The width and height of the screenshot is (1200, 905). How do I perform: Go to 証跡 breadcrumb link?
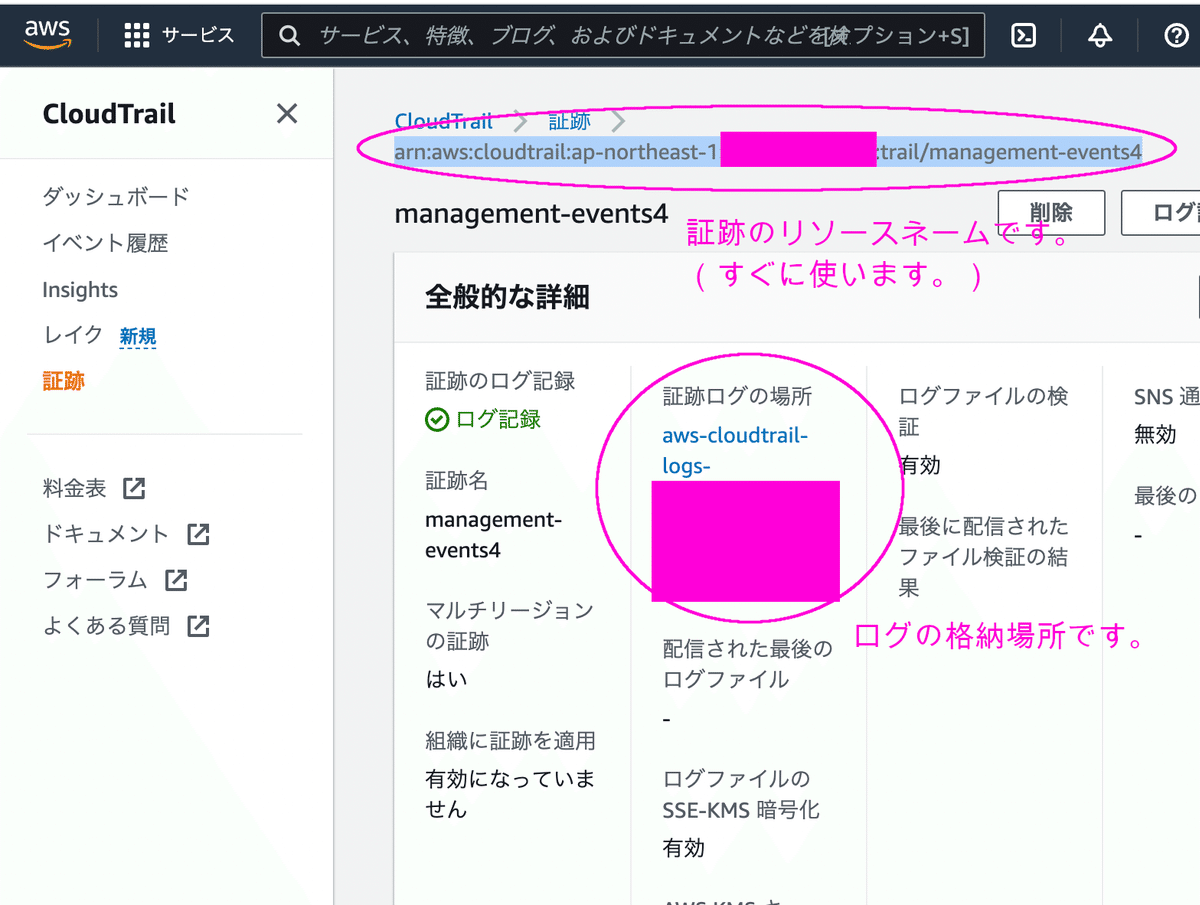click(x=570, y=121)
